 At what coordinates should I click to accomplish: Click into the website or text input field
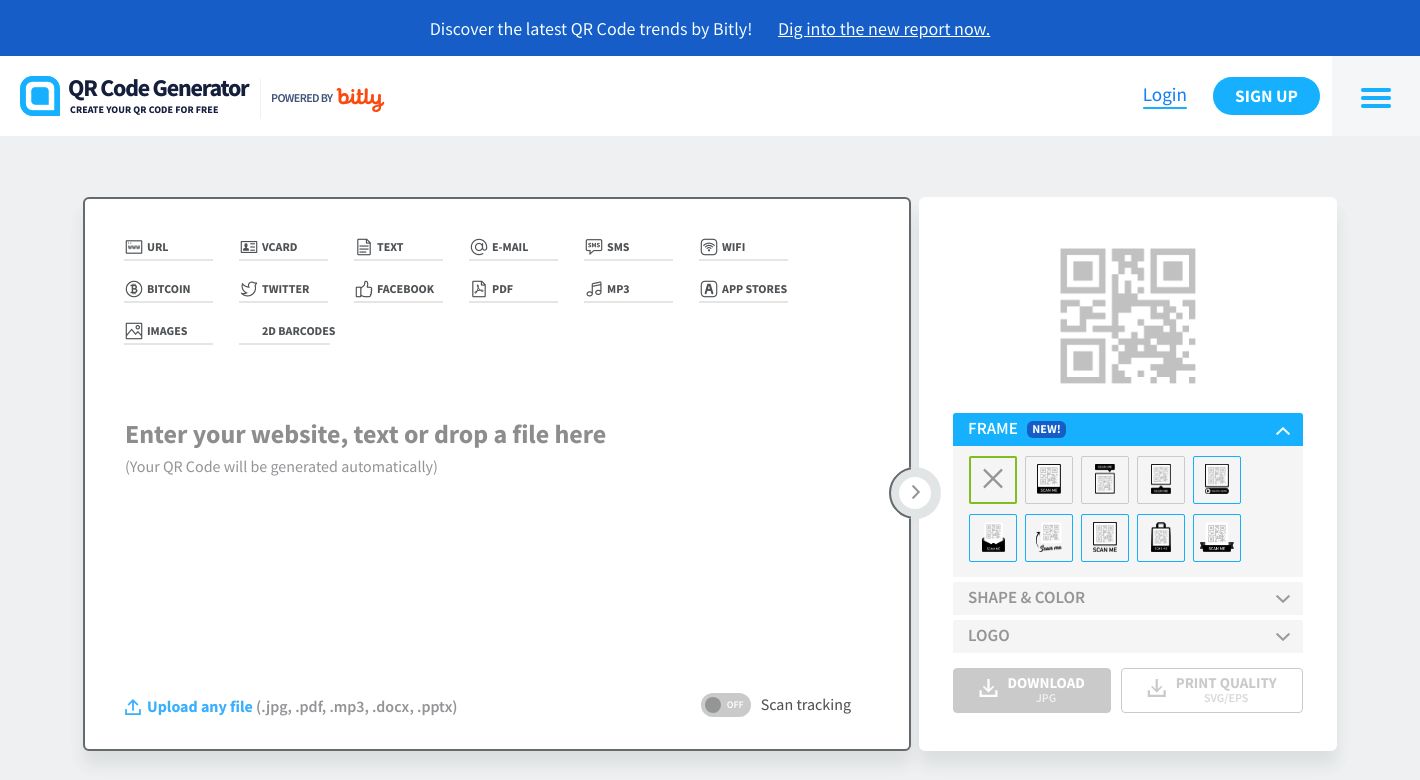tap(365, 435)
